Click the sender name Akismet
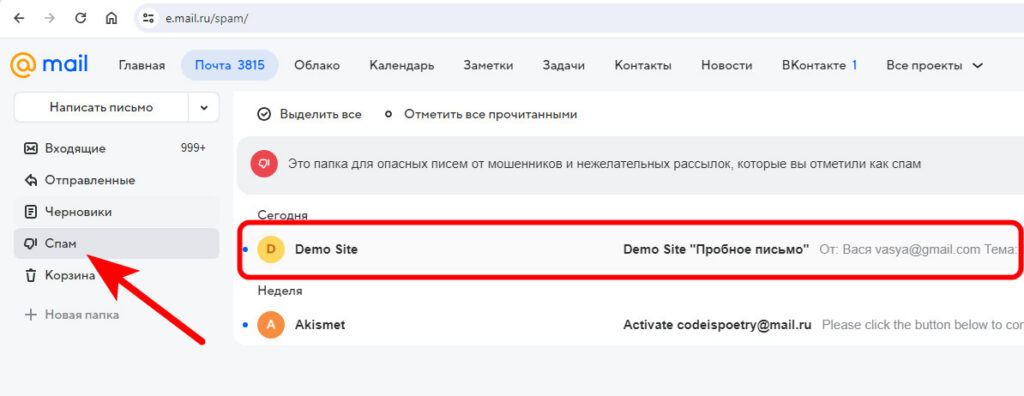This screenshot has width=1024, height=396. (320, 324)
